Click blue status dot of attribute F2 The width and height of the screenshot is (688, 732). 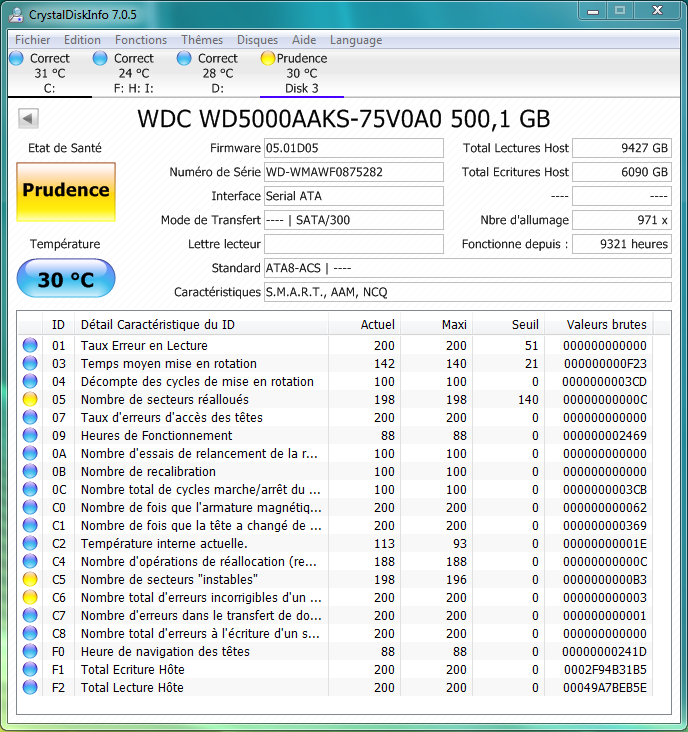pyautogui.click(x=30, y=687)
